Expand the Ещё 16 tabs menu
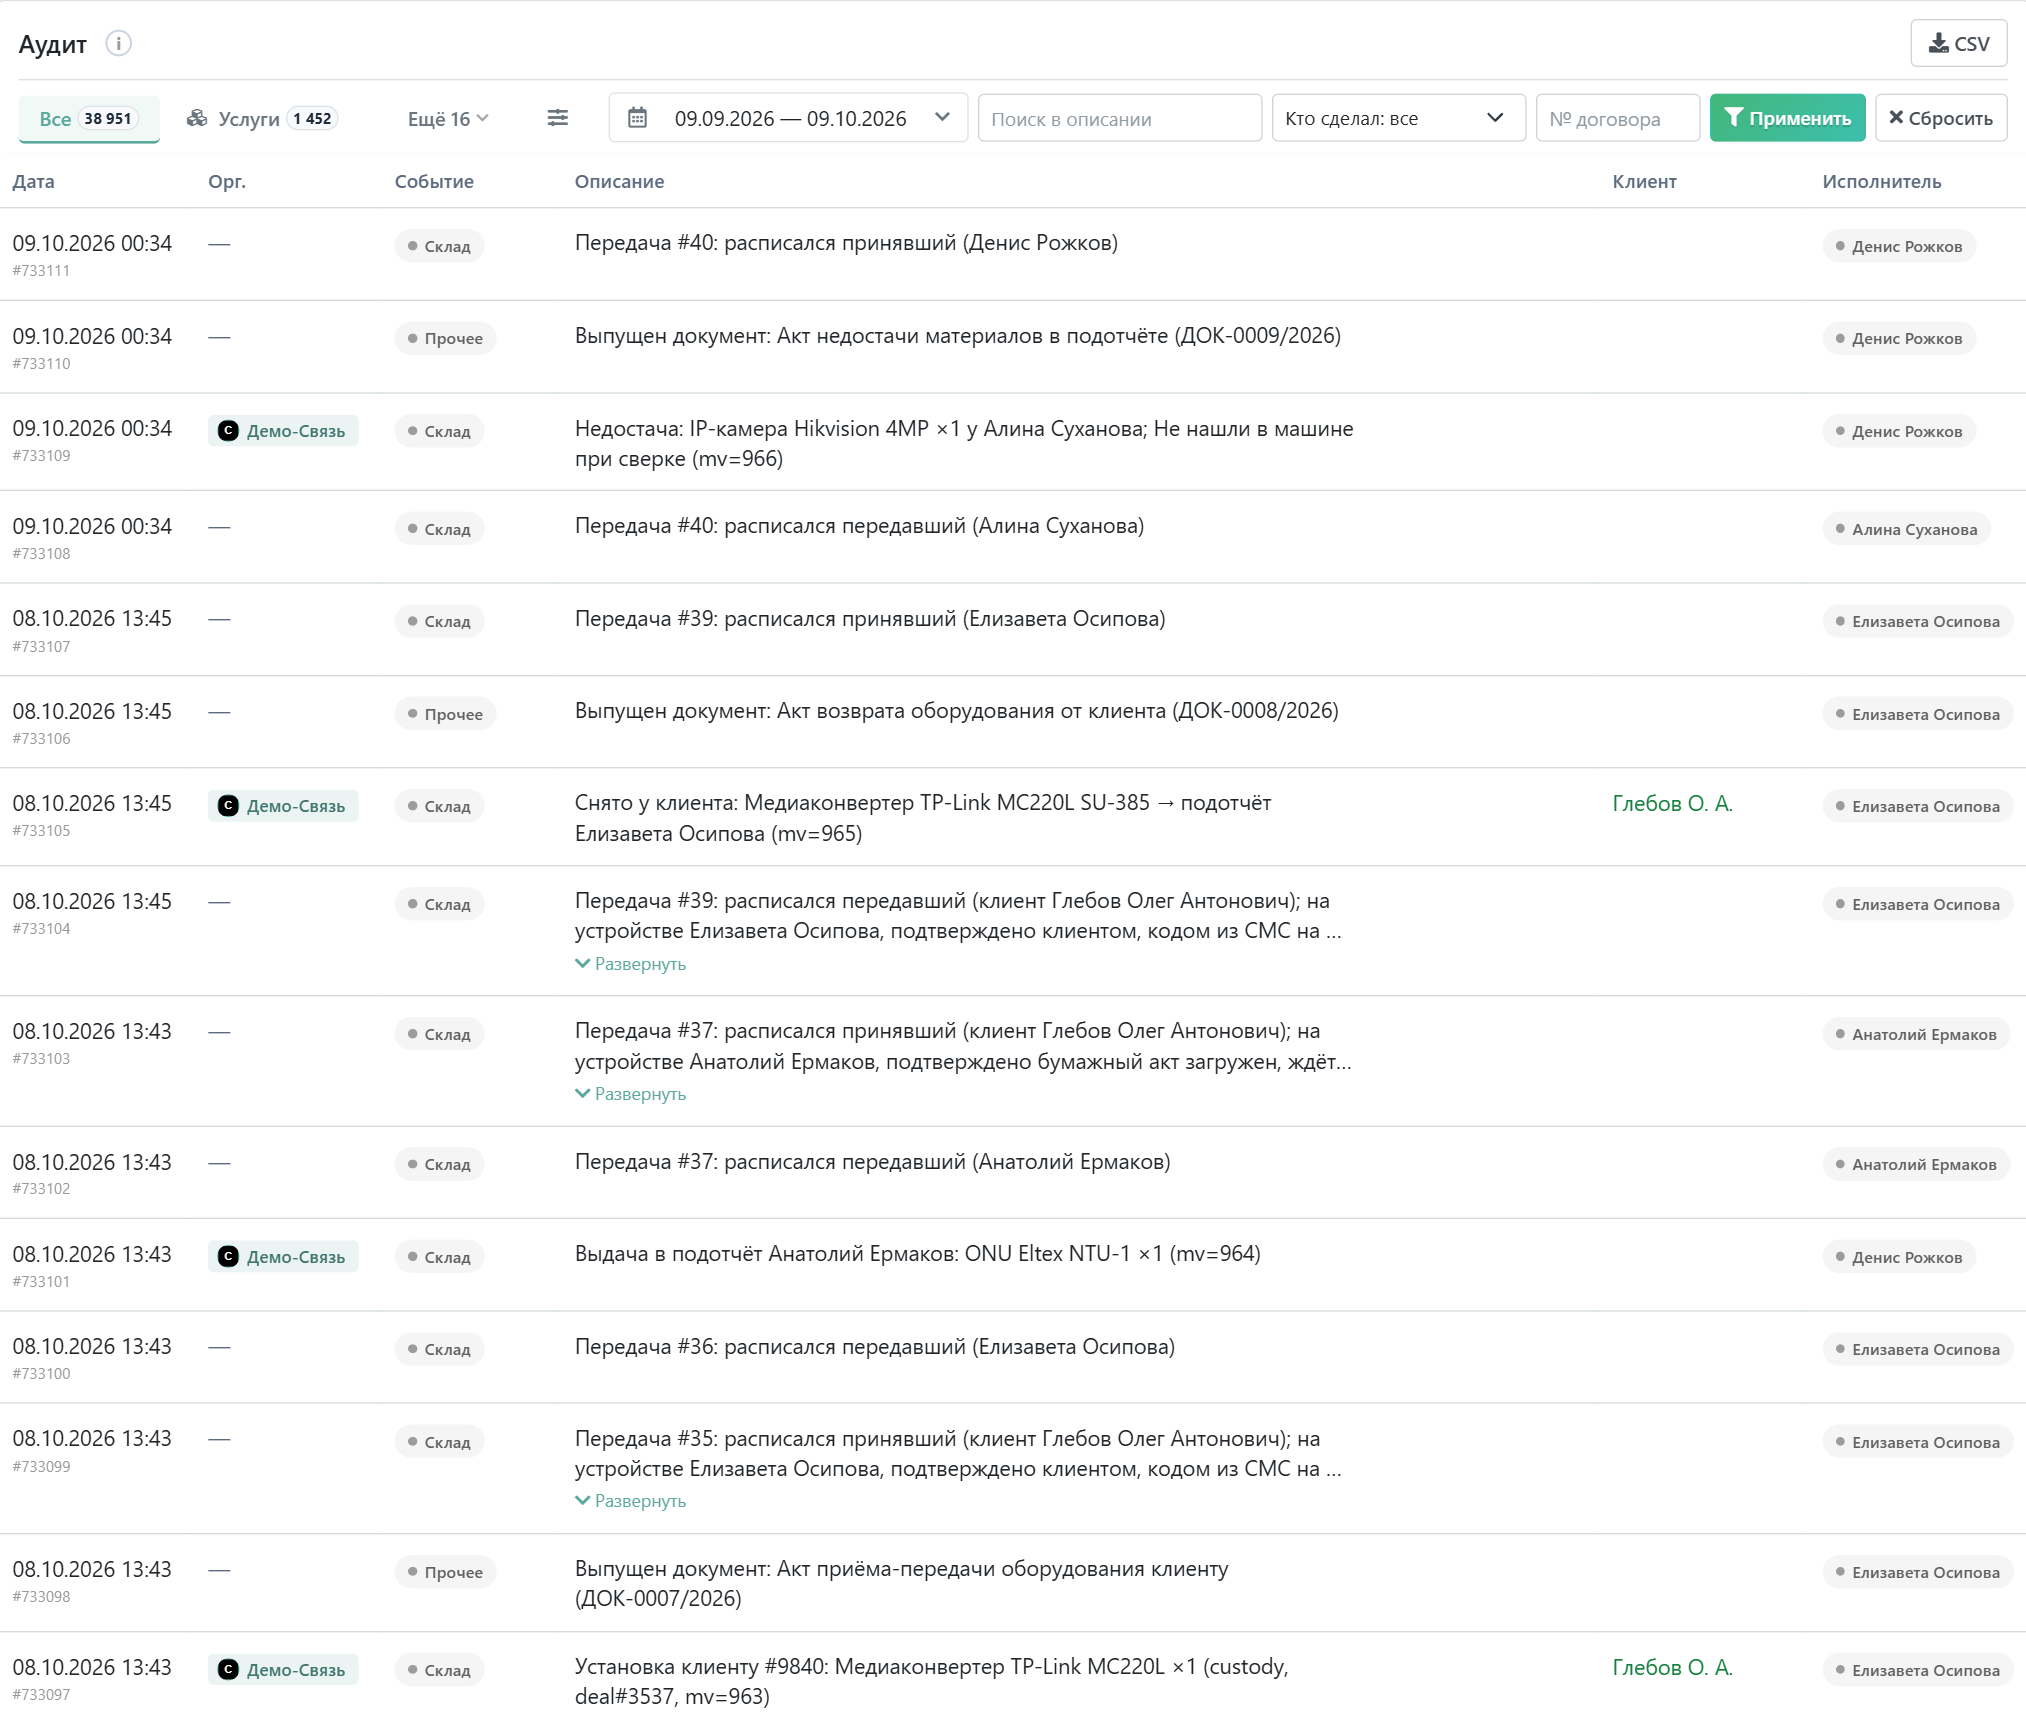 point(447,119)
